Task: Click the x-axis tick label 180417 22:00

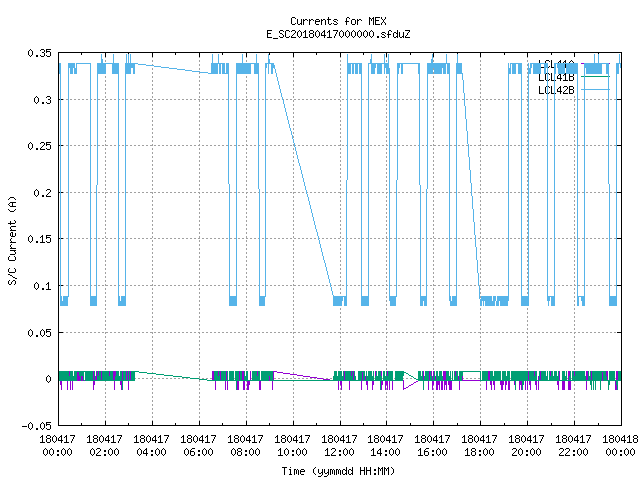Action: 573,446
